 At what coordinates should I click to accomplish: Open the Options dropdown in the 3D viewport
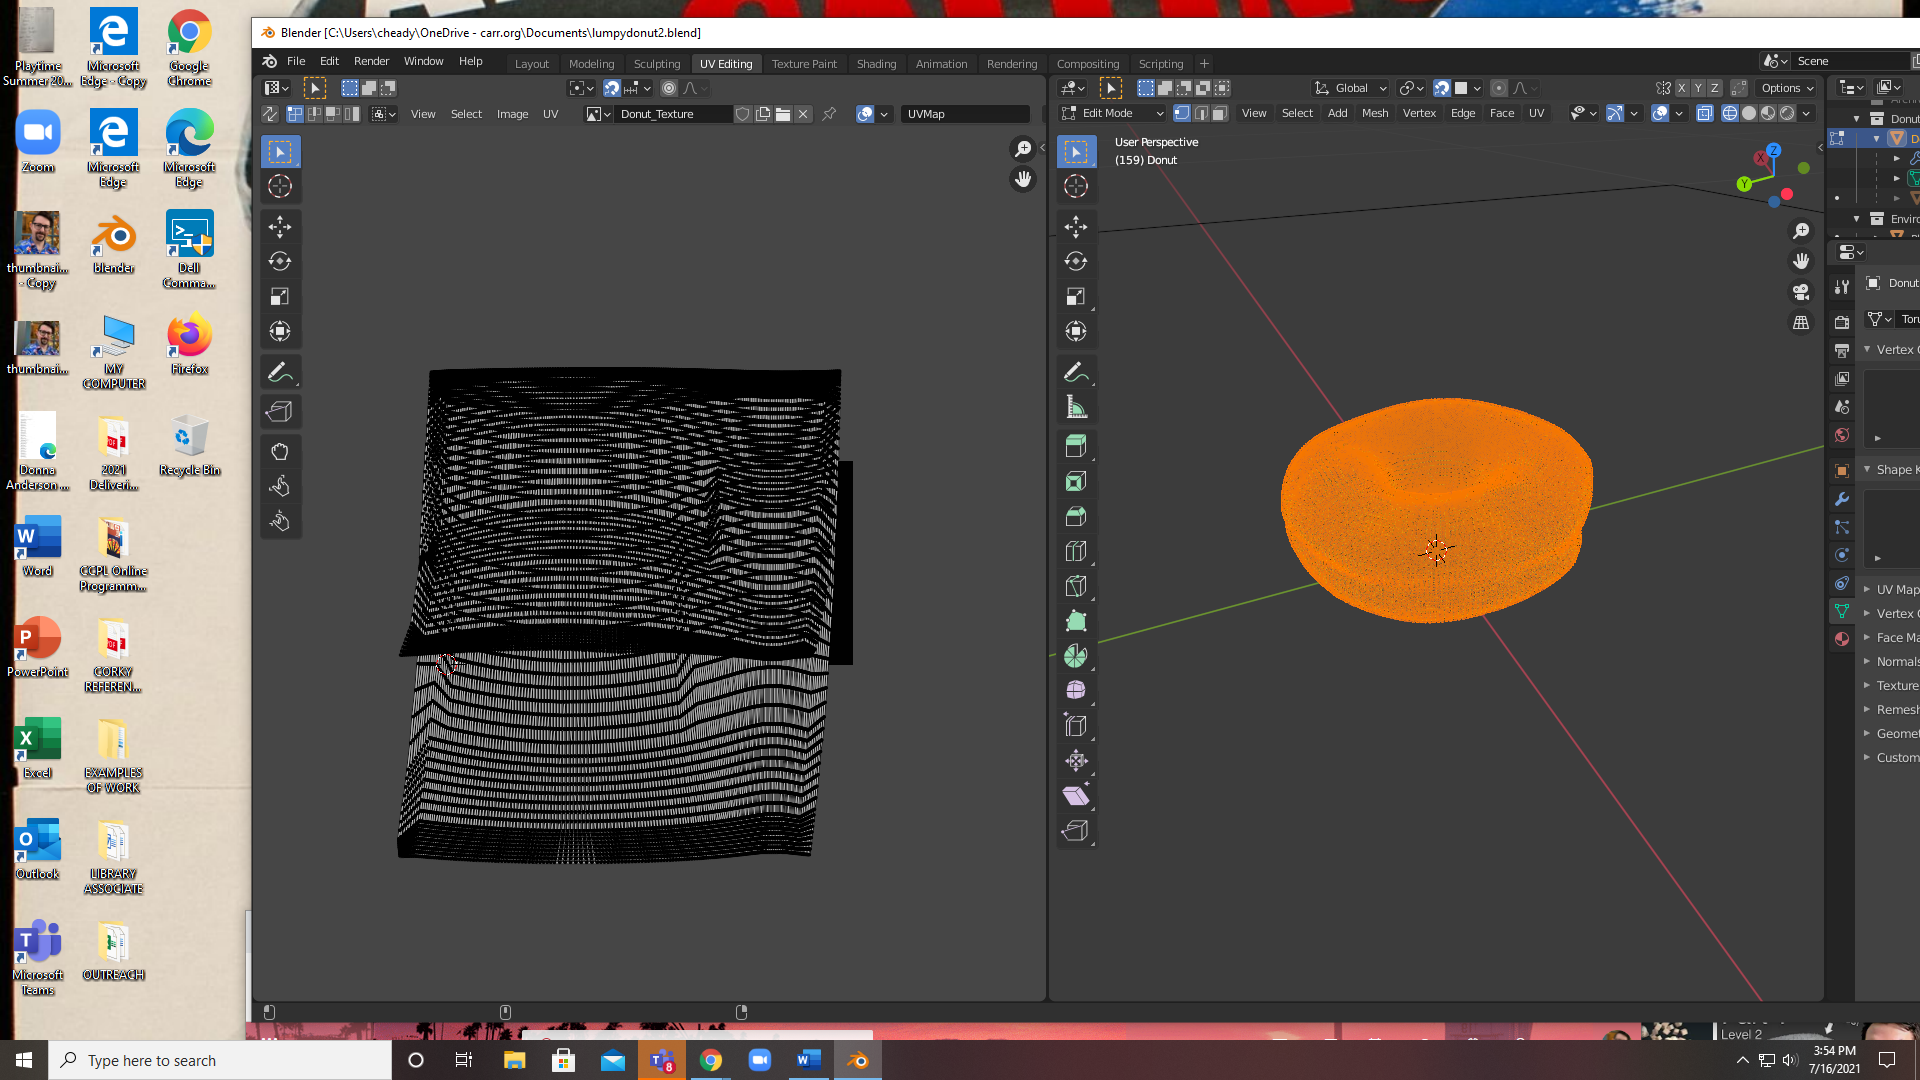1788,88
